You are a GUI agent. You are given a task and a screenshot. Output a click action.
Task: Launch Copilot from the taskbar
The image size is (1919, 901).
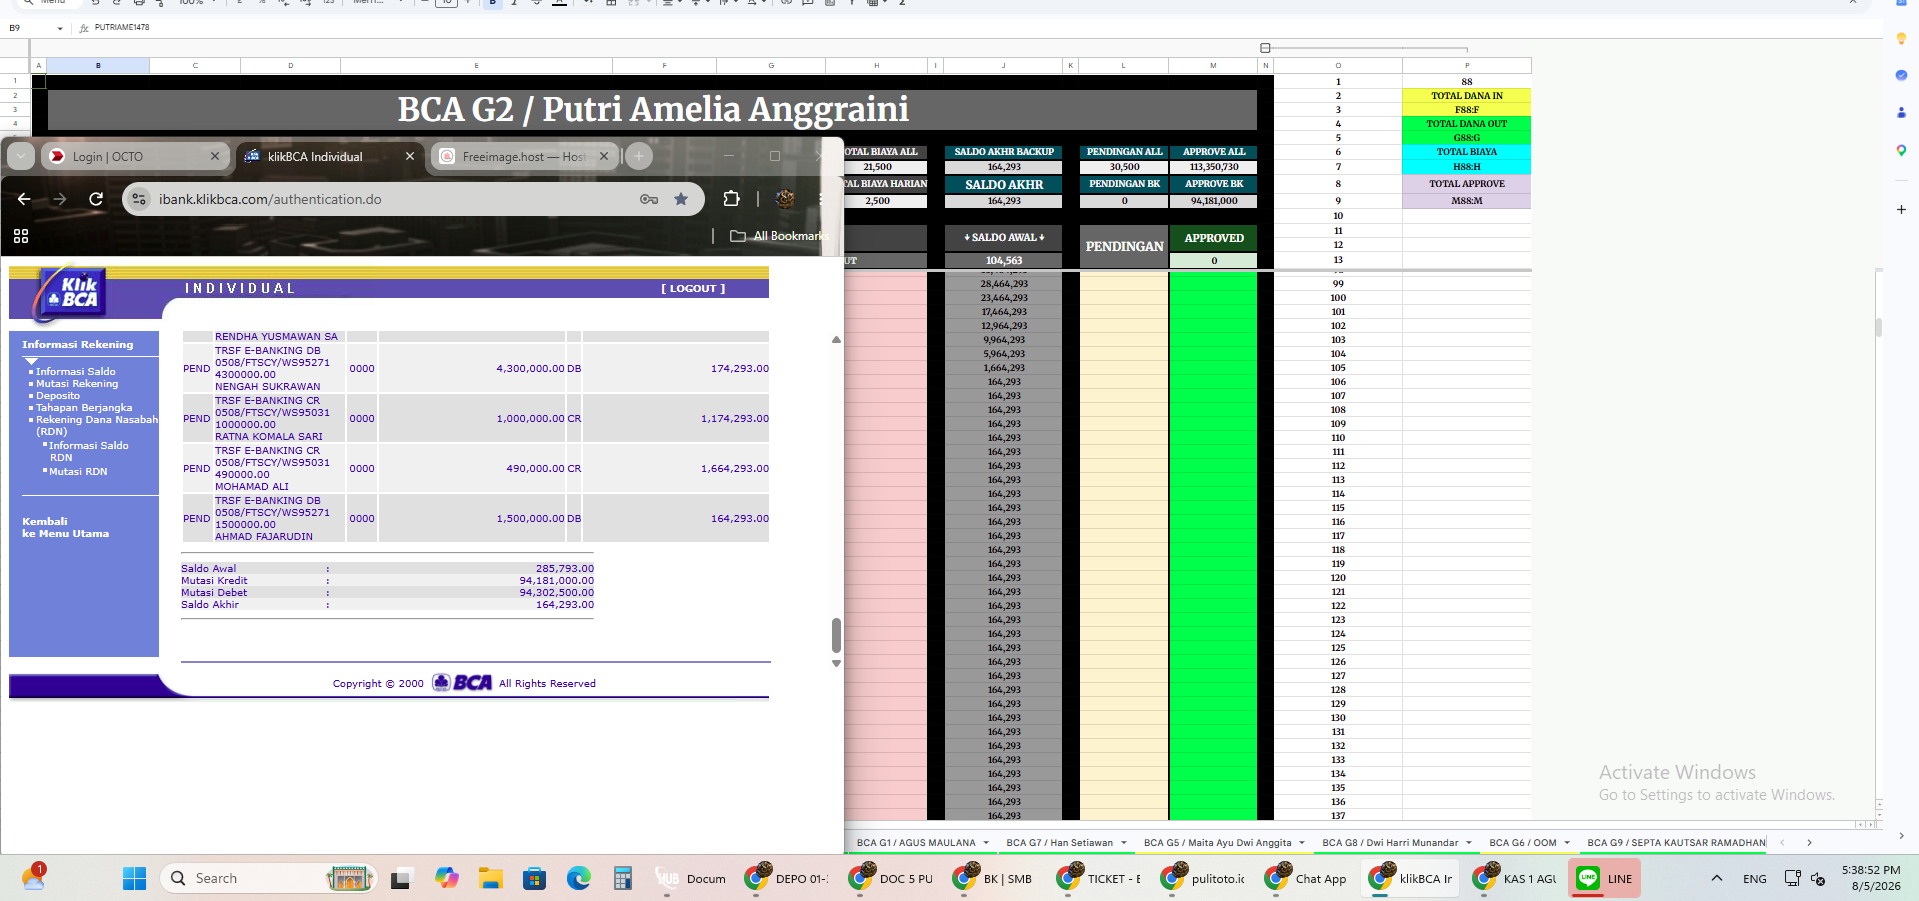tap(446, 879)
